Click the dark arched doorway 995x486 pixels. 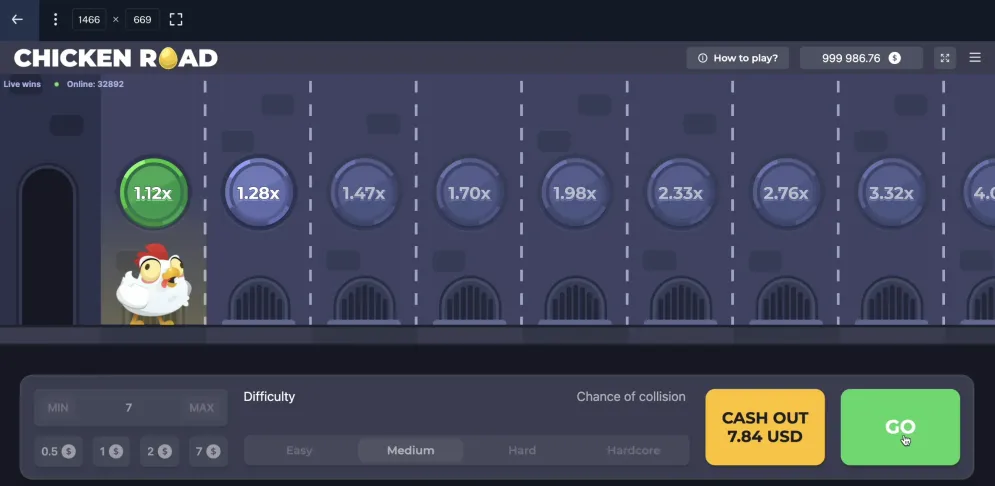[48, 246]
